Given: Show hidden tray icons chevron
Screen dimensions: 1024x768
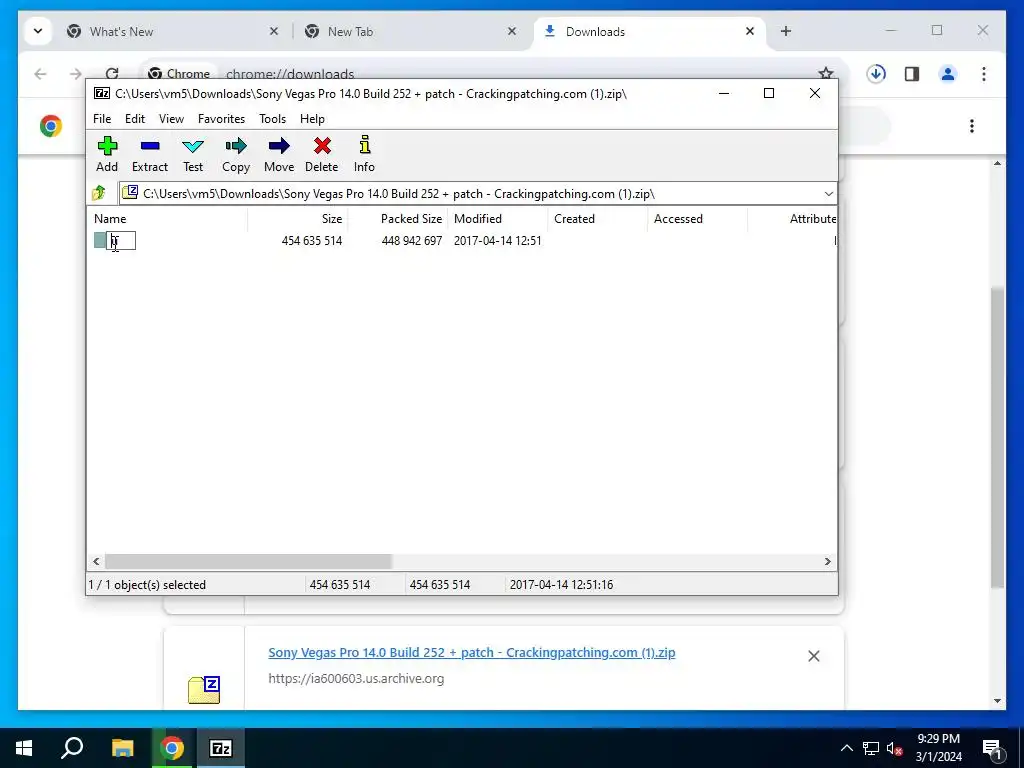Looking at the screenshot, I should click(x=846, y=748).
